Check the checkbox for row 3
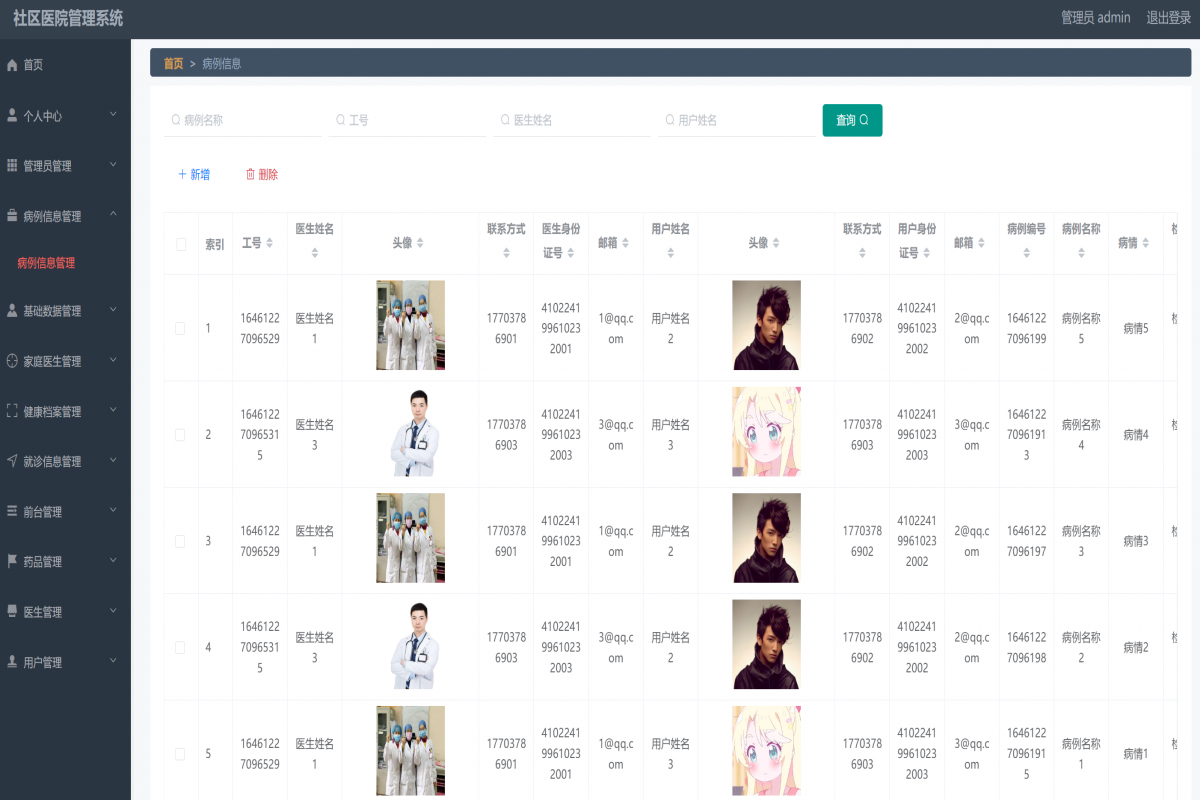This screenshot has height=800, width=1200. [x=180, y=538]
